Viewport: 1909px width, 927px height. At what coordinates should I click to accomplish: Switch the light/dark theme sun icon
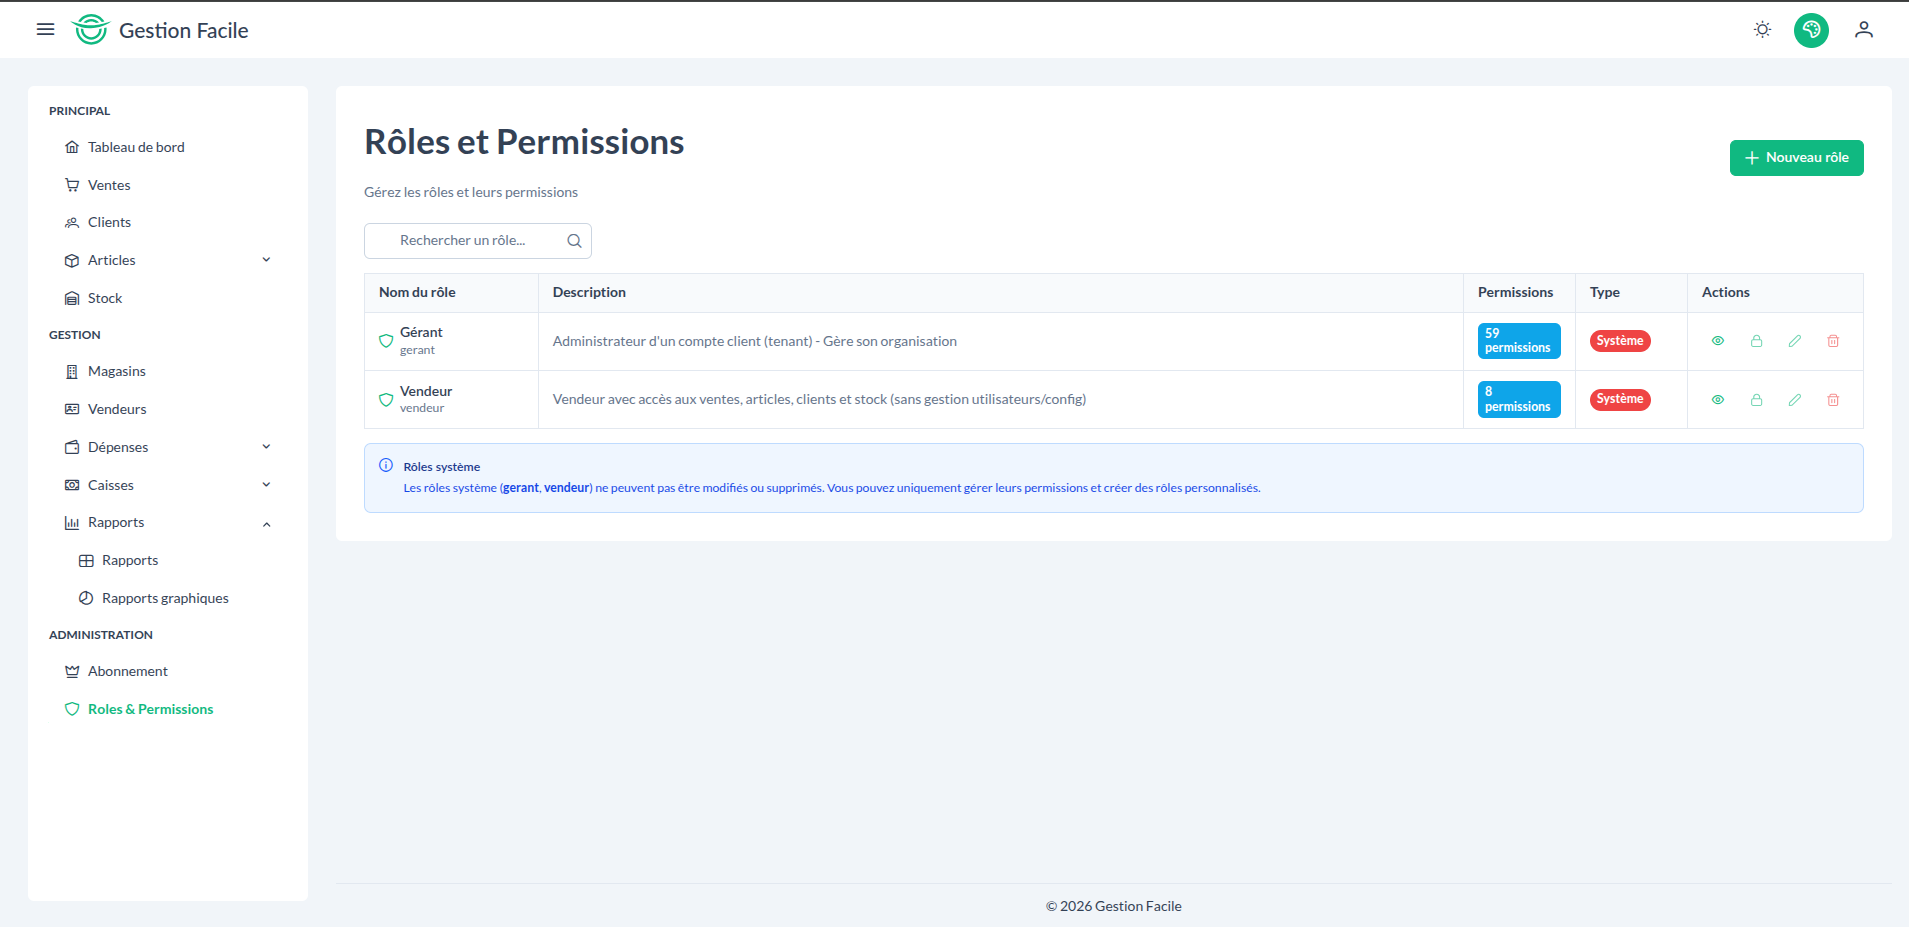coord(1762,30)
